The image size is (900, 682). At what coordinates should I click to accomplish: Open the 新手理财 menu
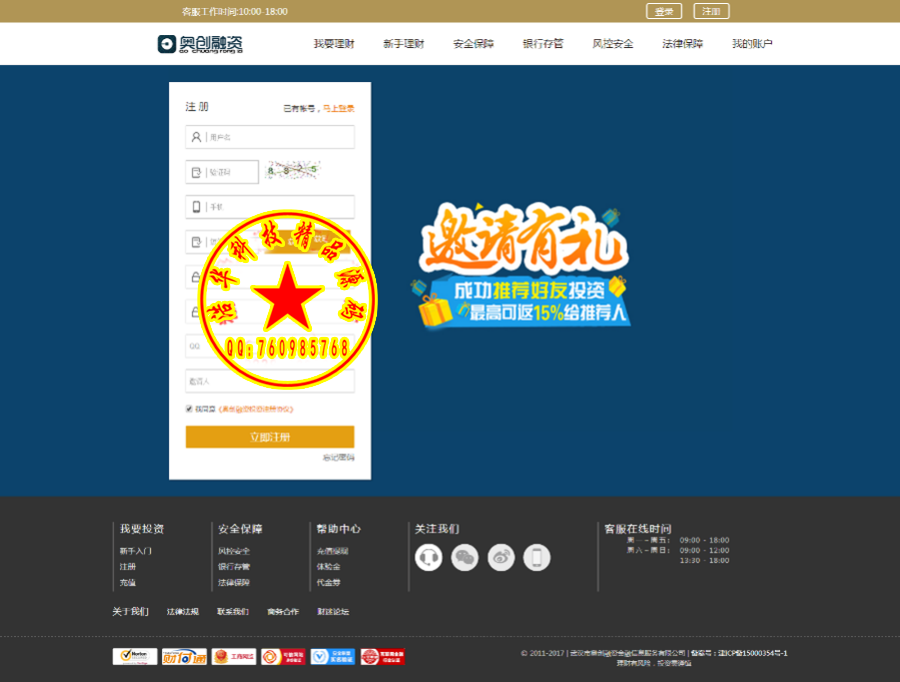[x=404, y=44]
